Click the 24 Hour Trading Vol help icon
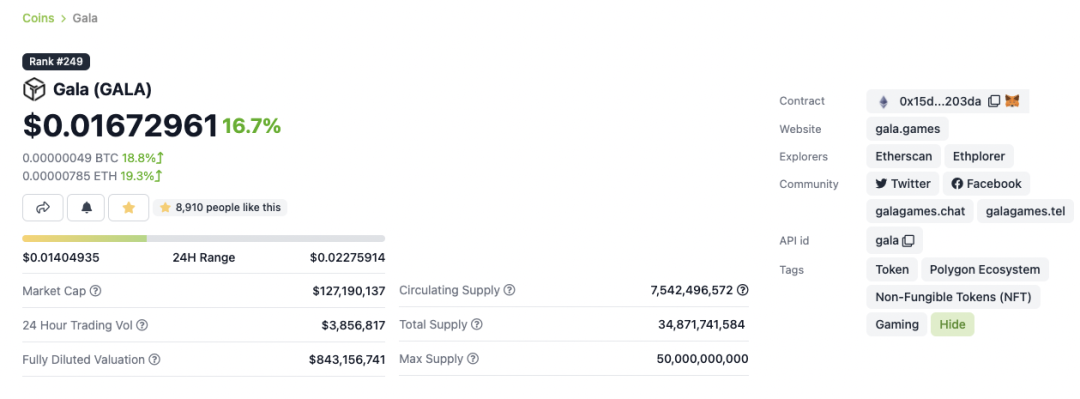The height and width of the screenshot is (399, 1080). (142, 325)
